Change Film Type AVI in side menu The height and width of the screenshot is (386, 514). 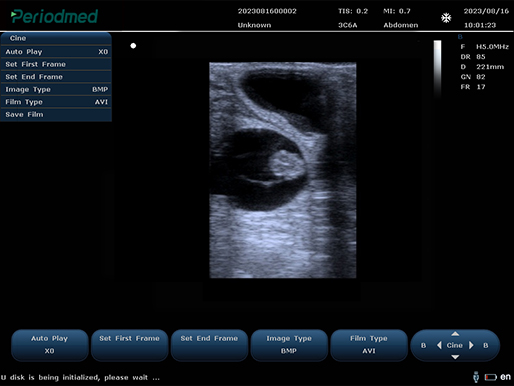[x=56, y=102]
